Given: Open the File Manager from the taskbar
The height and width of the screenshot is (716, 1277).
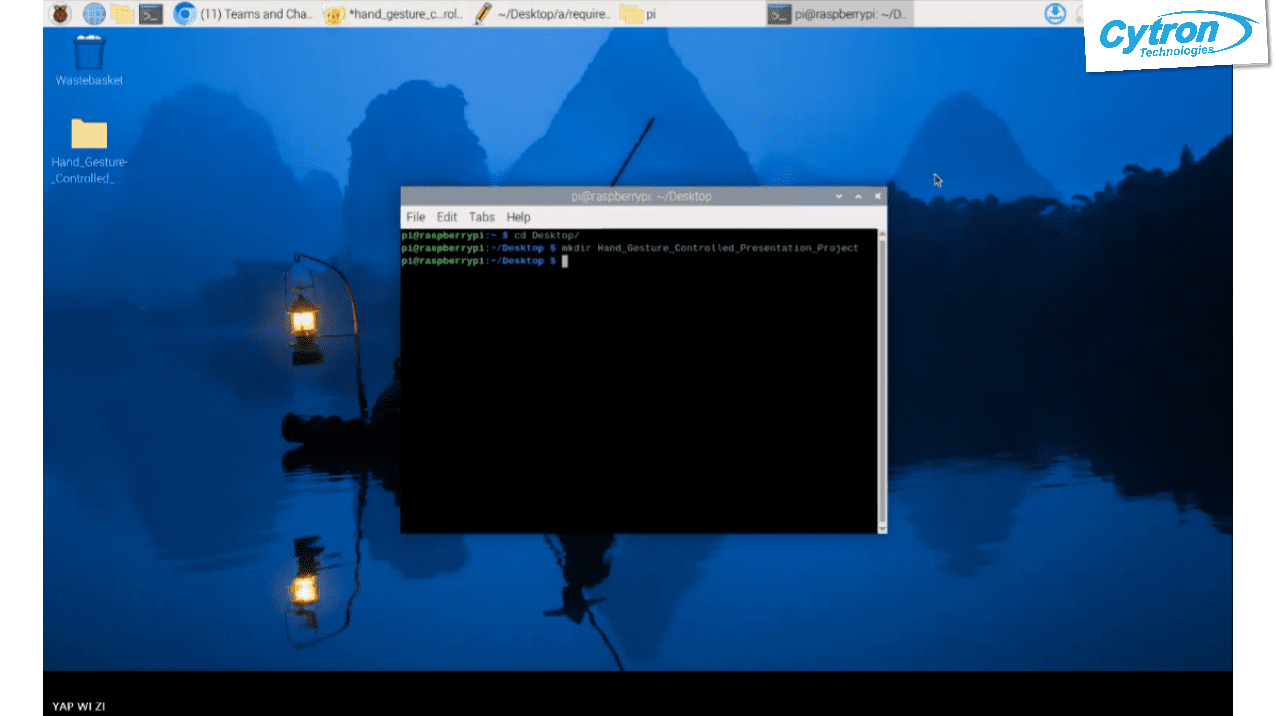Looking at the screenshot, I should [122, 13].
